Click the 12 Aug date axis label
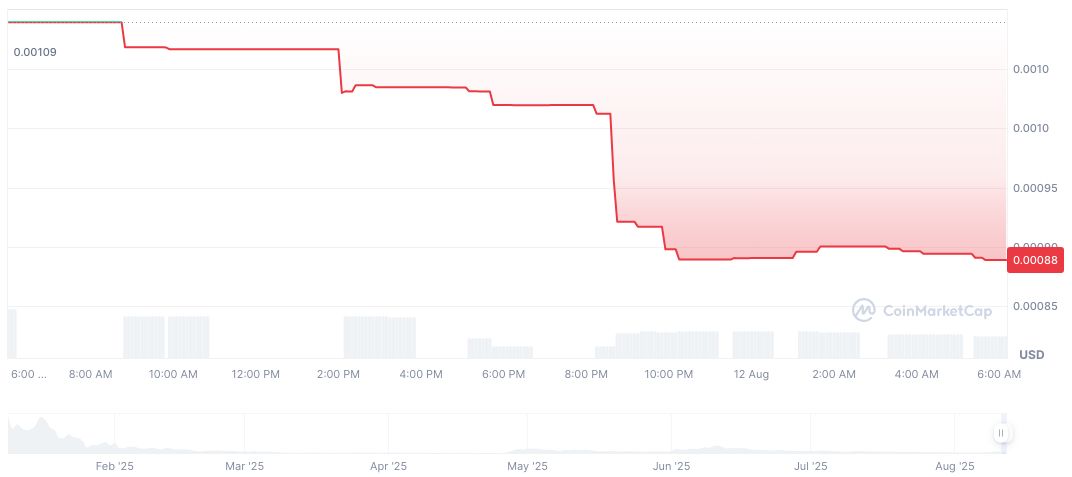Viewport: 1072px width, 477px height. pyautogui.click(x=751, y=375)
